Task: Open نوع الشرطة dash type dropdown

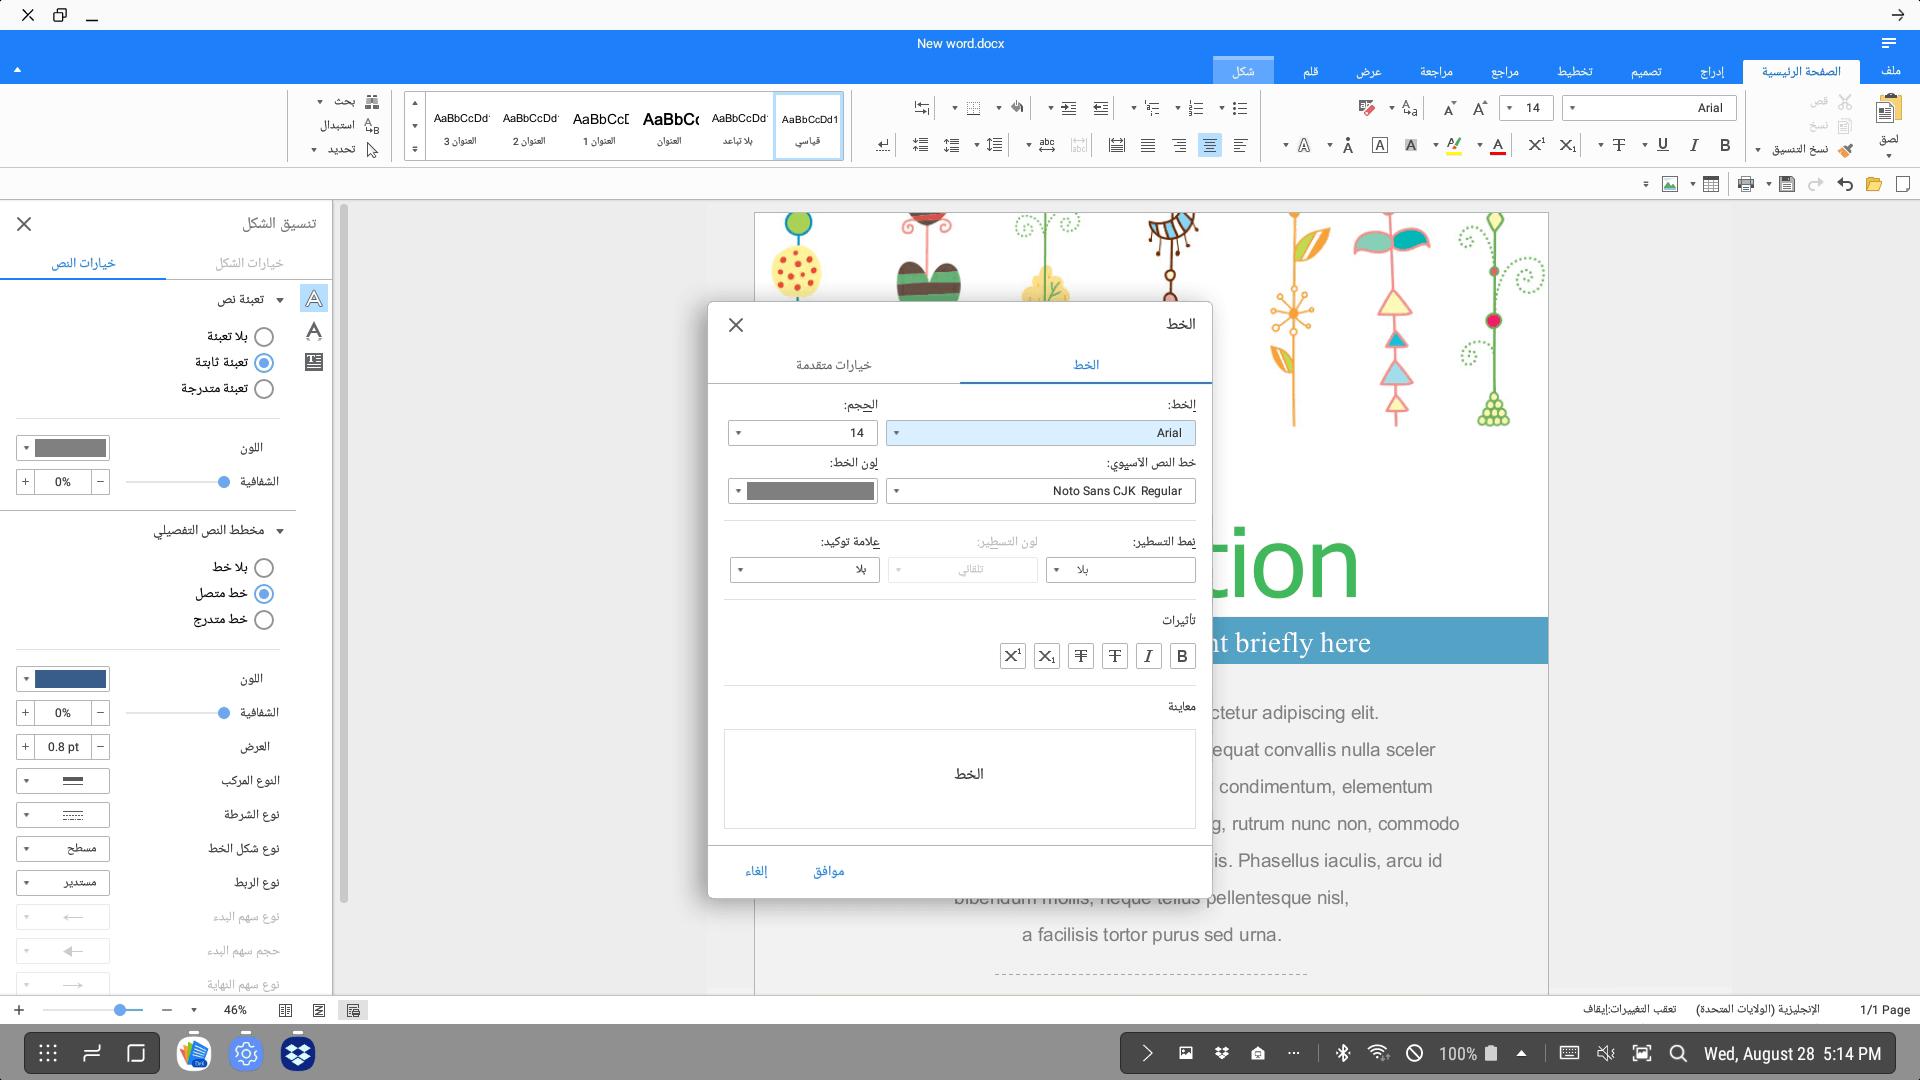Action: (x=63, y=815)
